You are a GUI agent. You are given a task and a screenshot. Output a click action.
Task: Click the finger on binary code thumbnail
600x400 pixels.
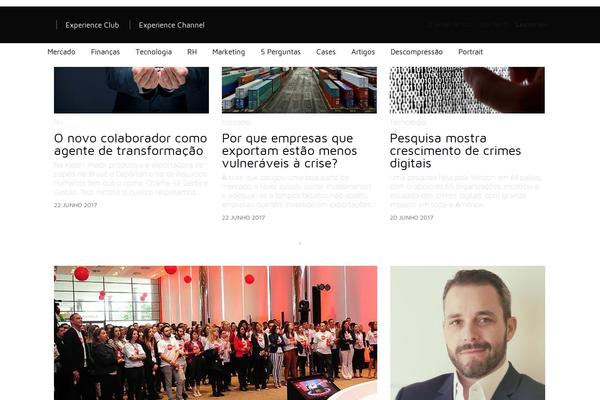[467, 90]
